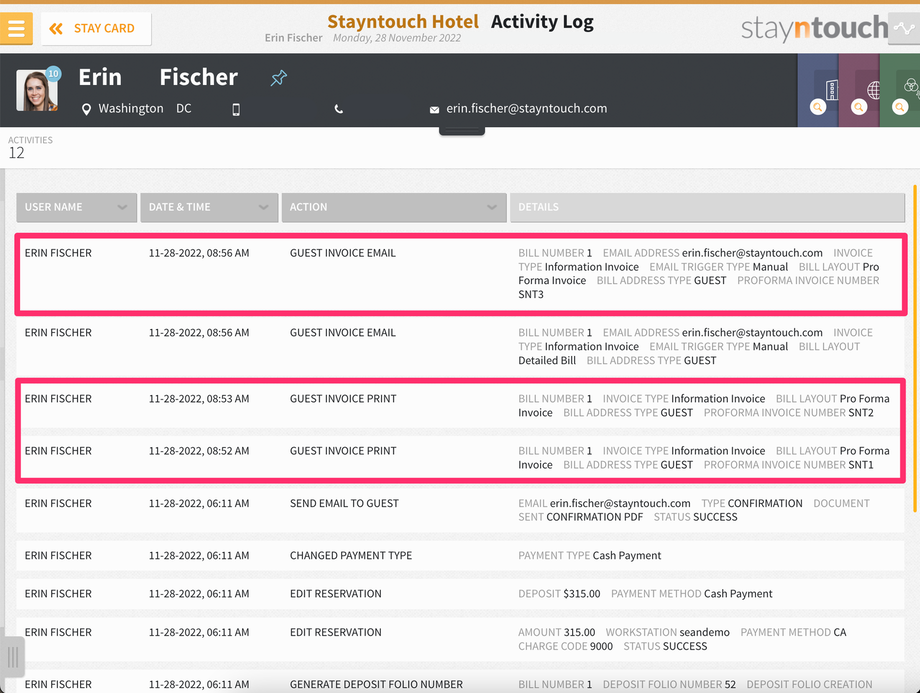920x693 pixels.
Task: Open the travel agent card tab with globe icon
Action: coord(858,90)
